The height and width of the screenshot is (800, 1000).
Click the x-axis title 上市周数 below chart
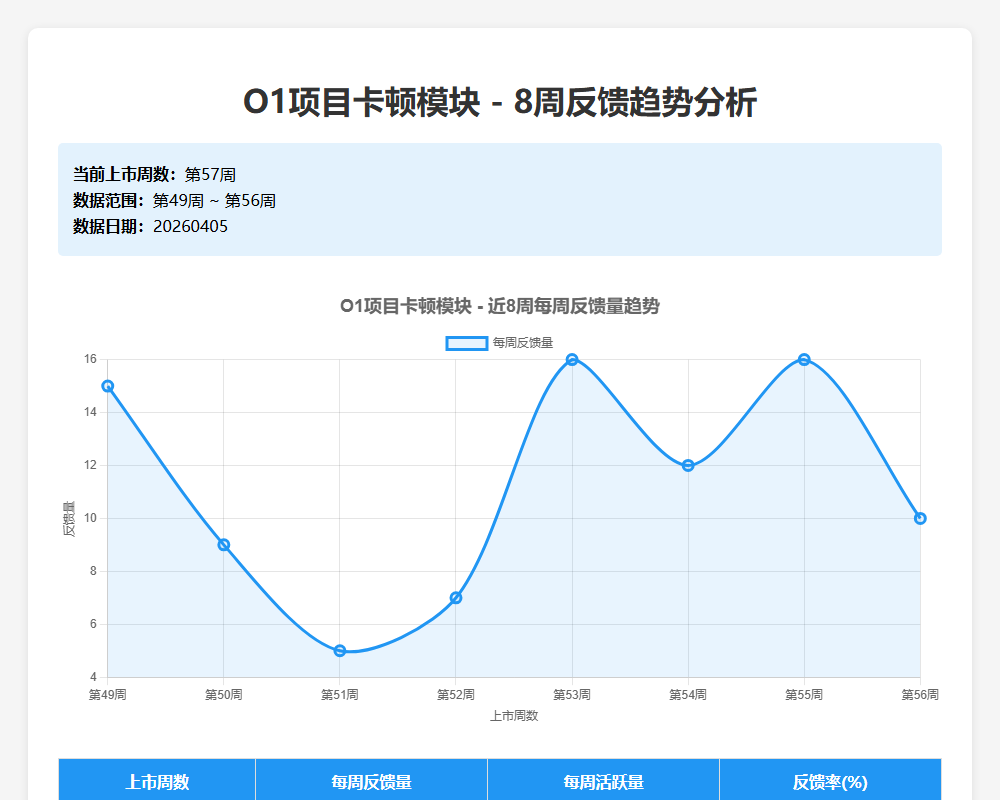[x=514, y=716]
